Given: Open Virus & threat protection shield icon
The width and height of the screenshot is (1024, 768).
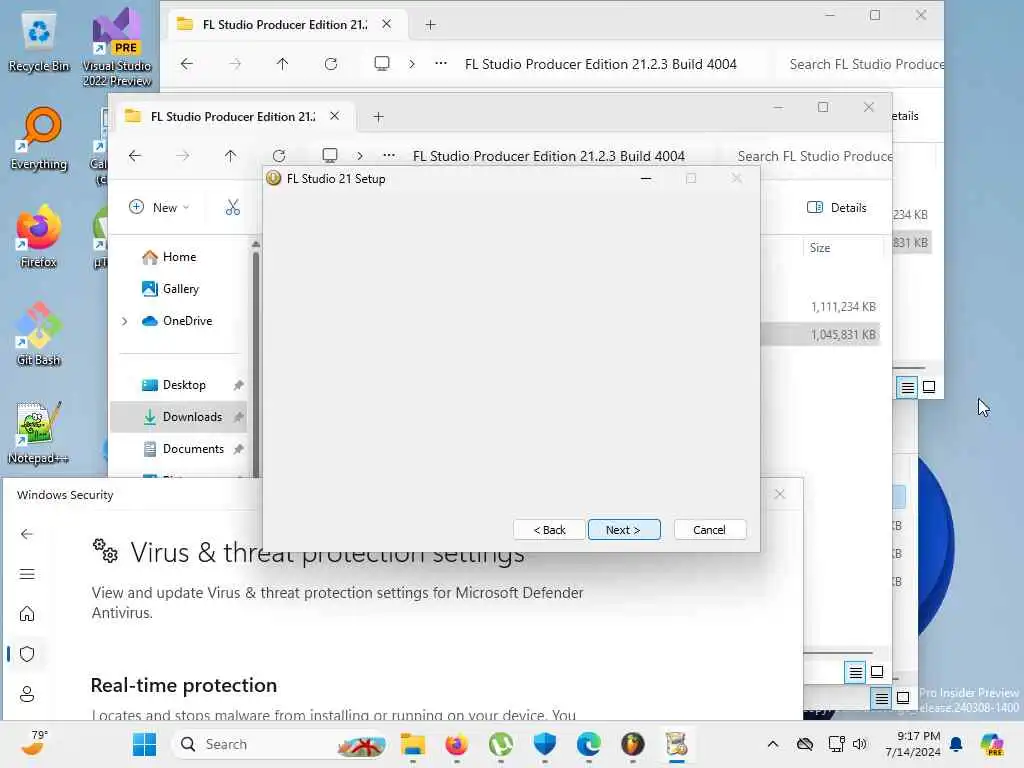Looking at the screenshot, I should (x=27, y=654).
